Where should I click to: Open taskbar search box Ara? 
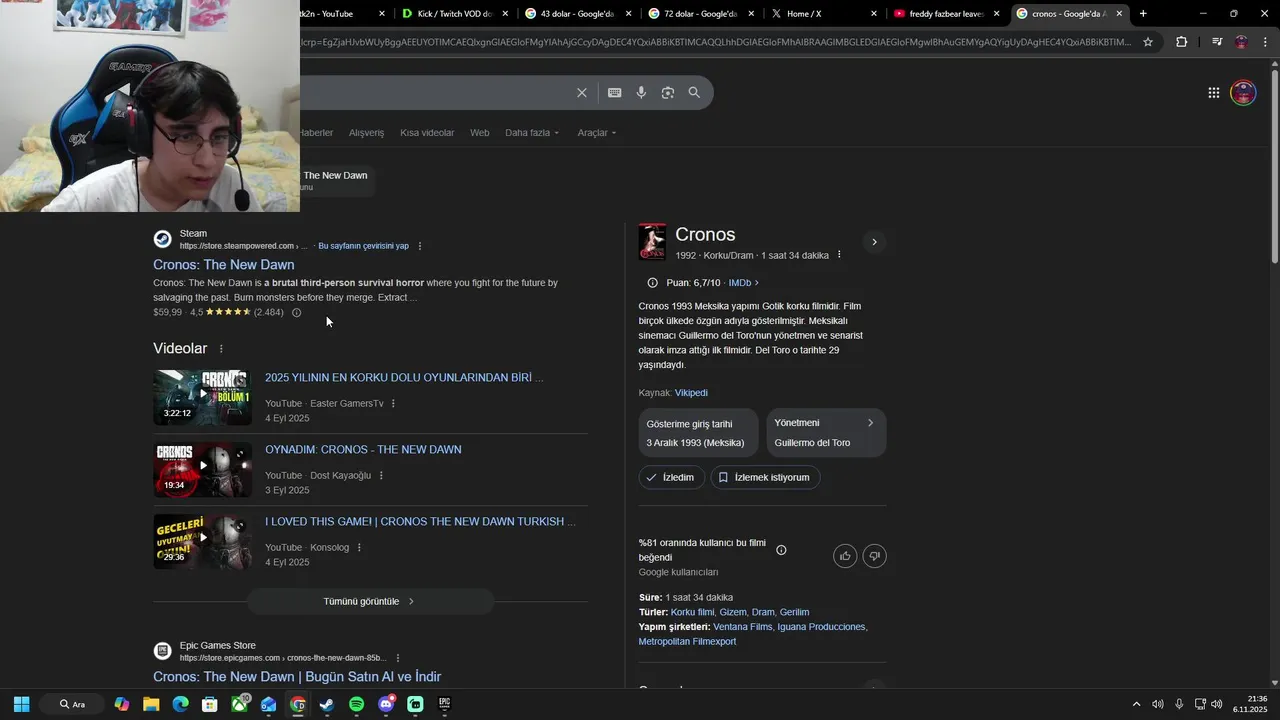pyautogui.click(x=72, y=704)
